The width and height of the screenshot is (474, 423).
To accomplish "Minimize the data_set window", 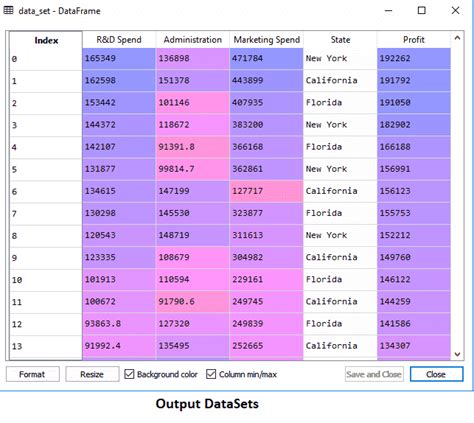I will 388,11.
